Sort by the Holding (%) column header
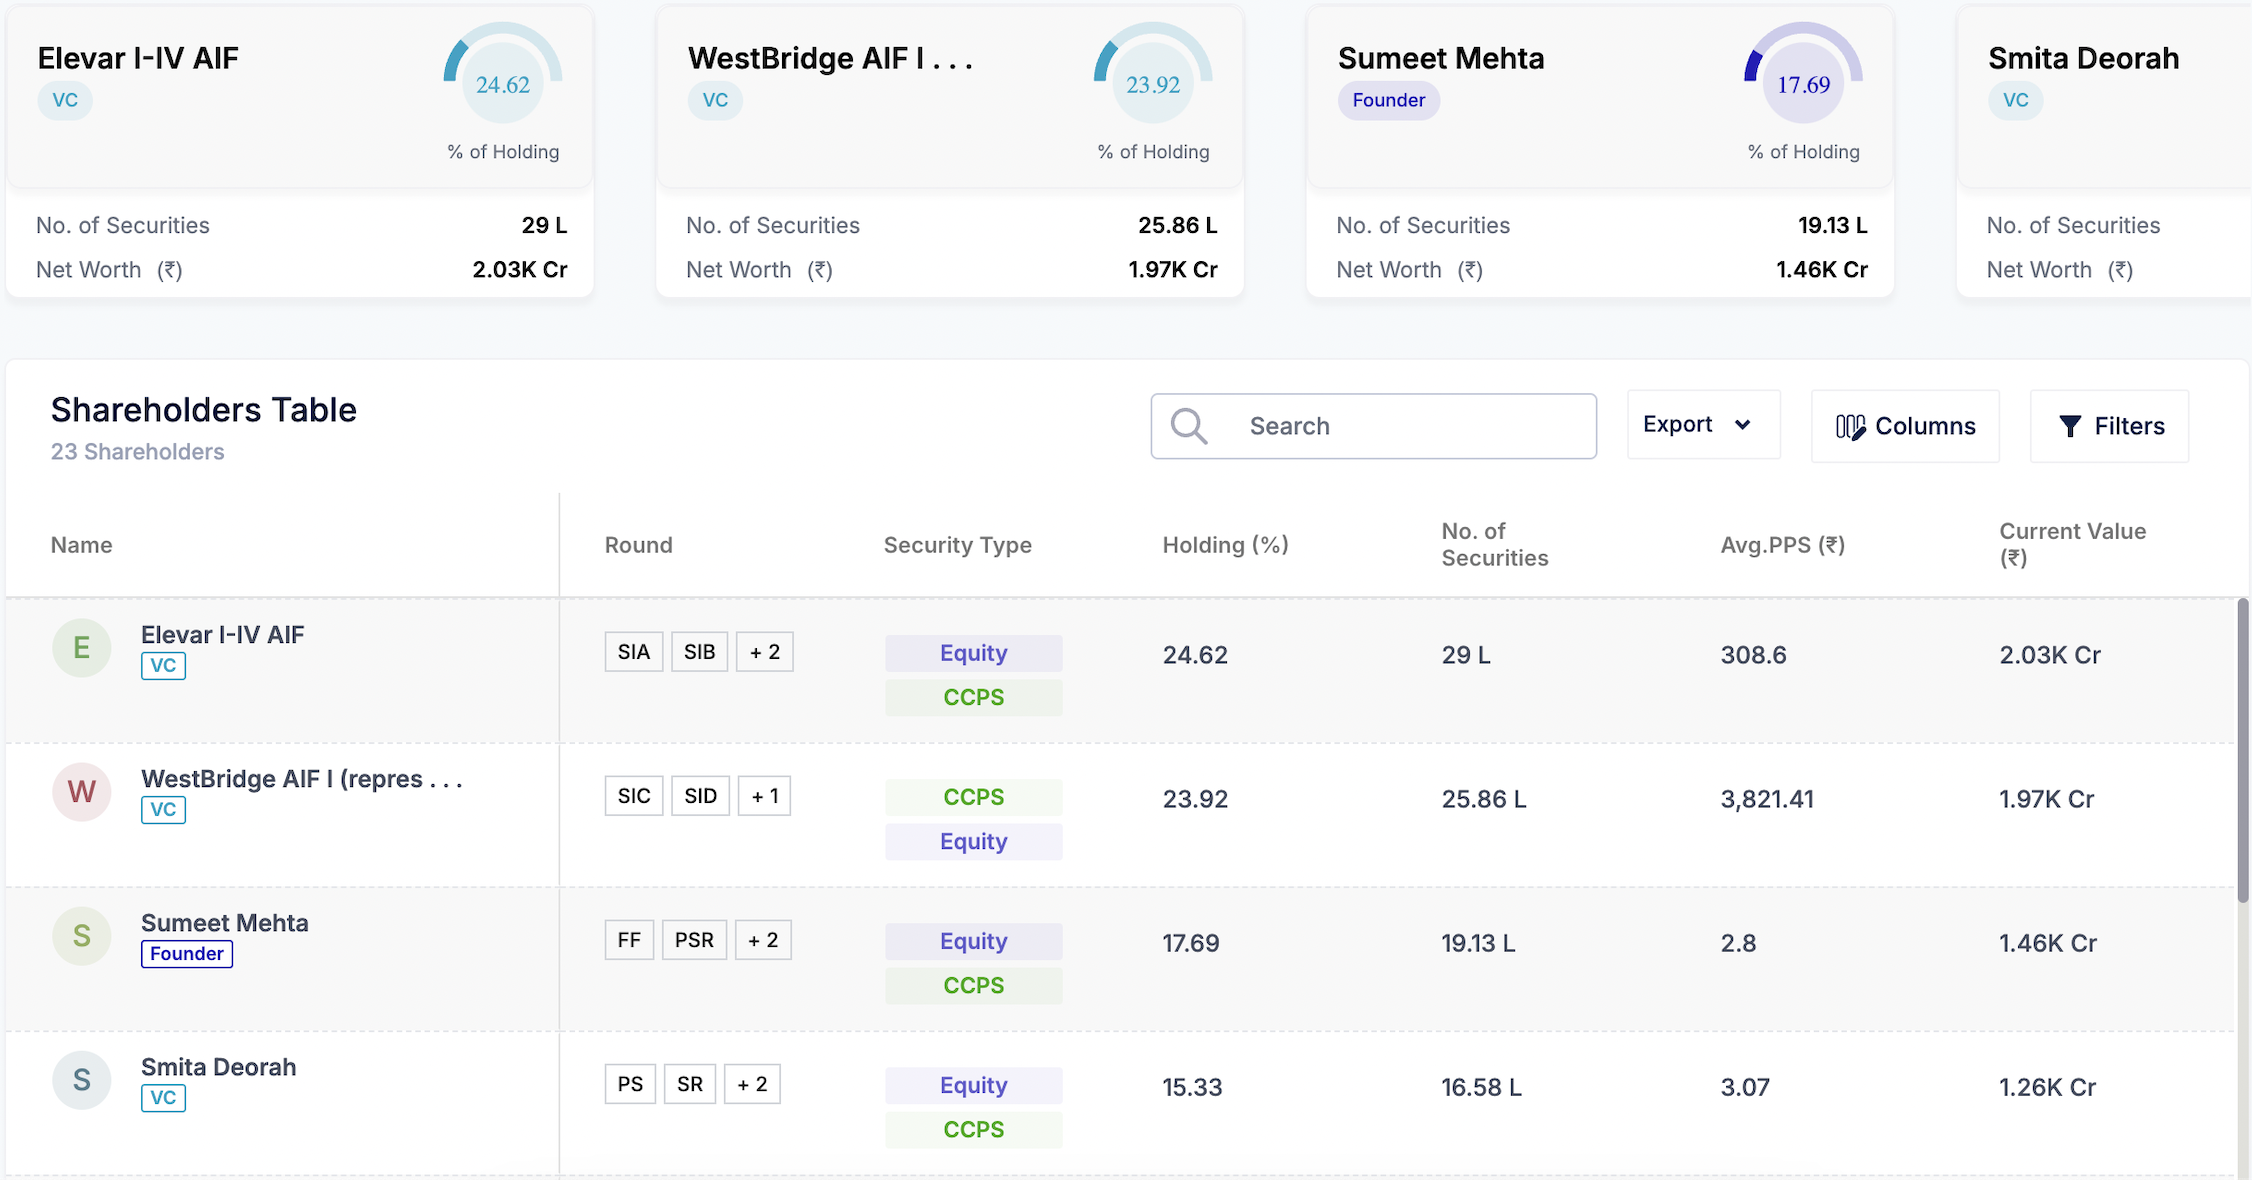The height and width of the screenshot is (1180, 2252). coord(1225,545)
